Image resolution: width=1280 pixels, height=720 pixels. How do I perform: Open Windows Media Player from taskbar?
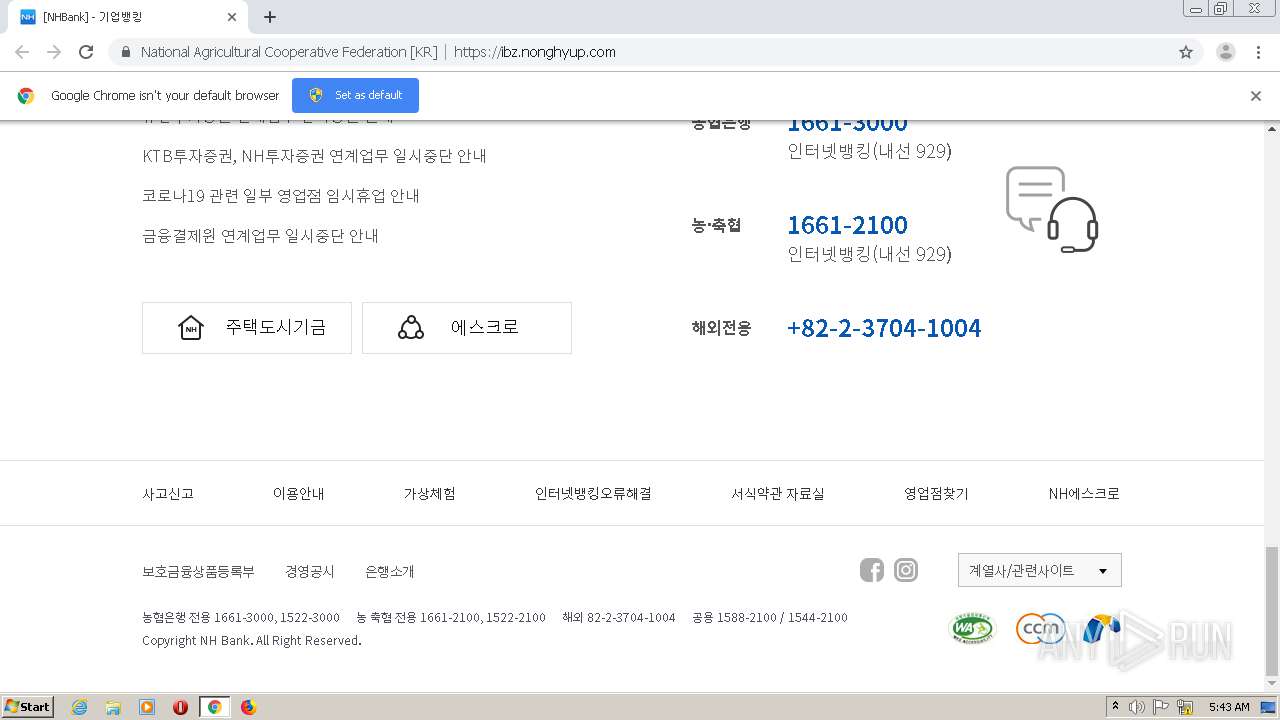[x=147, y=707]
